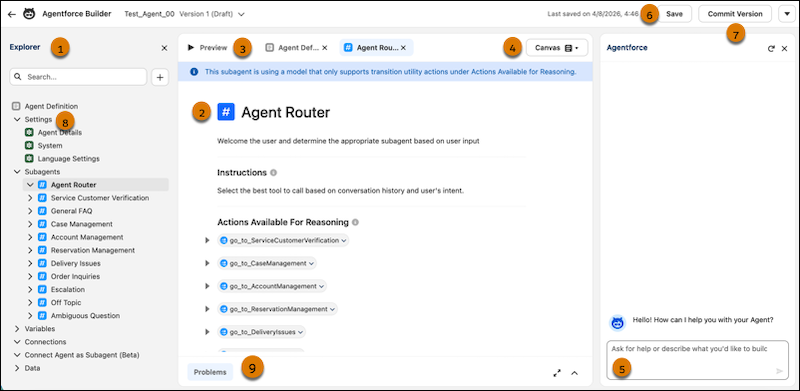
Task: Close the Agent Def... tab
Action: click(x=325, y=47)
